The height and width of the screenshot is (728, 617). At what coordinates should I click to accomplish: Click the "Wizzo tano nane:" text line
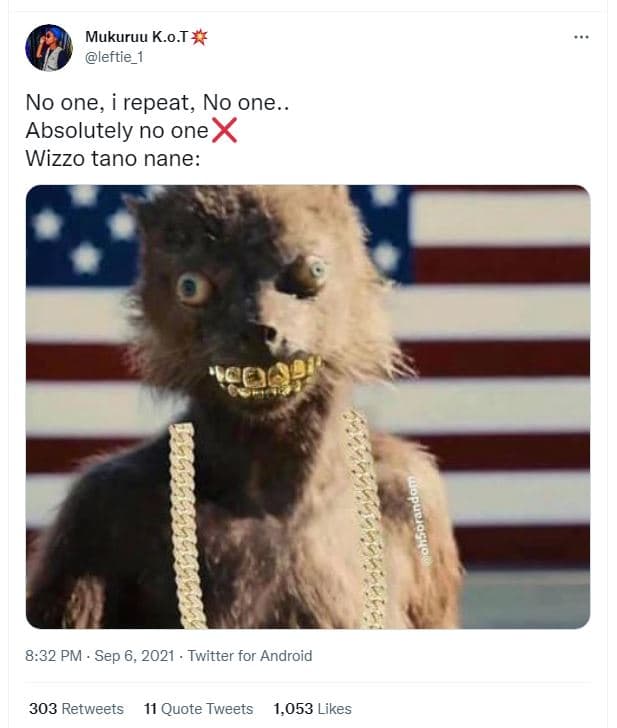pyautogui.click(x=113, y=158)
